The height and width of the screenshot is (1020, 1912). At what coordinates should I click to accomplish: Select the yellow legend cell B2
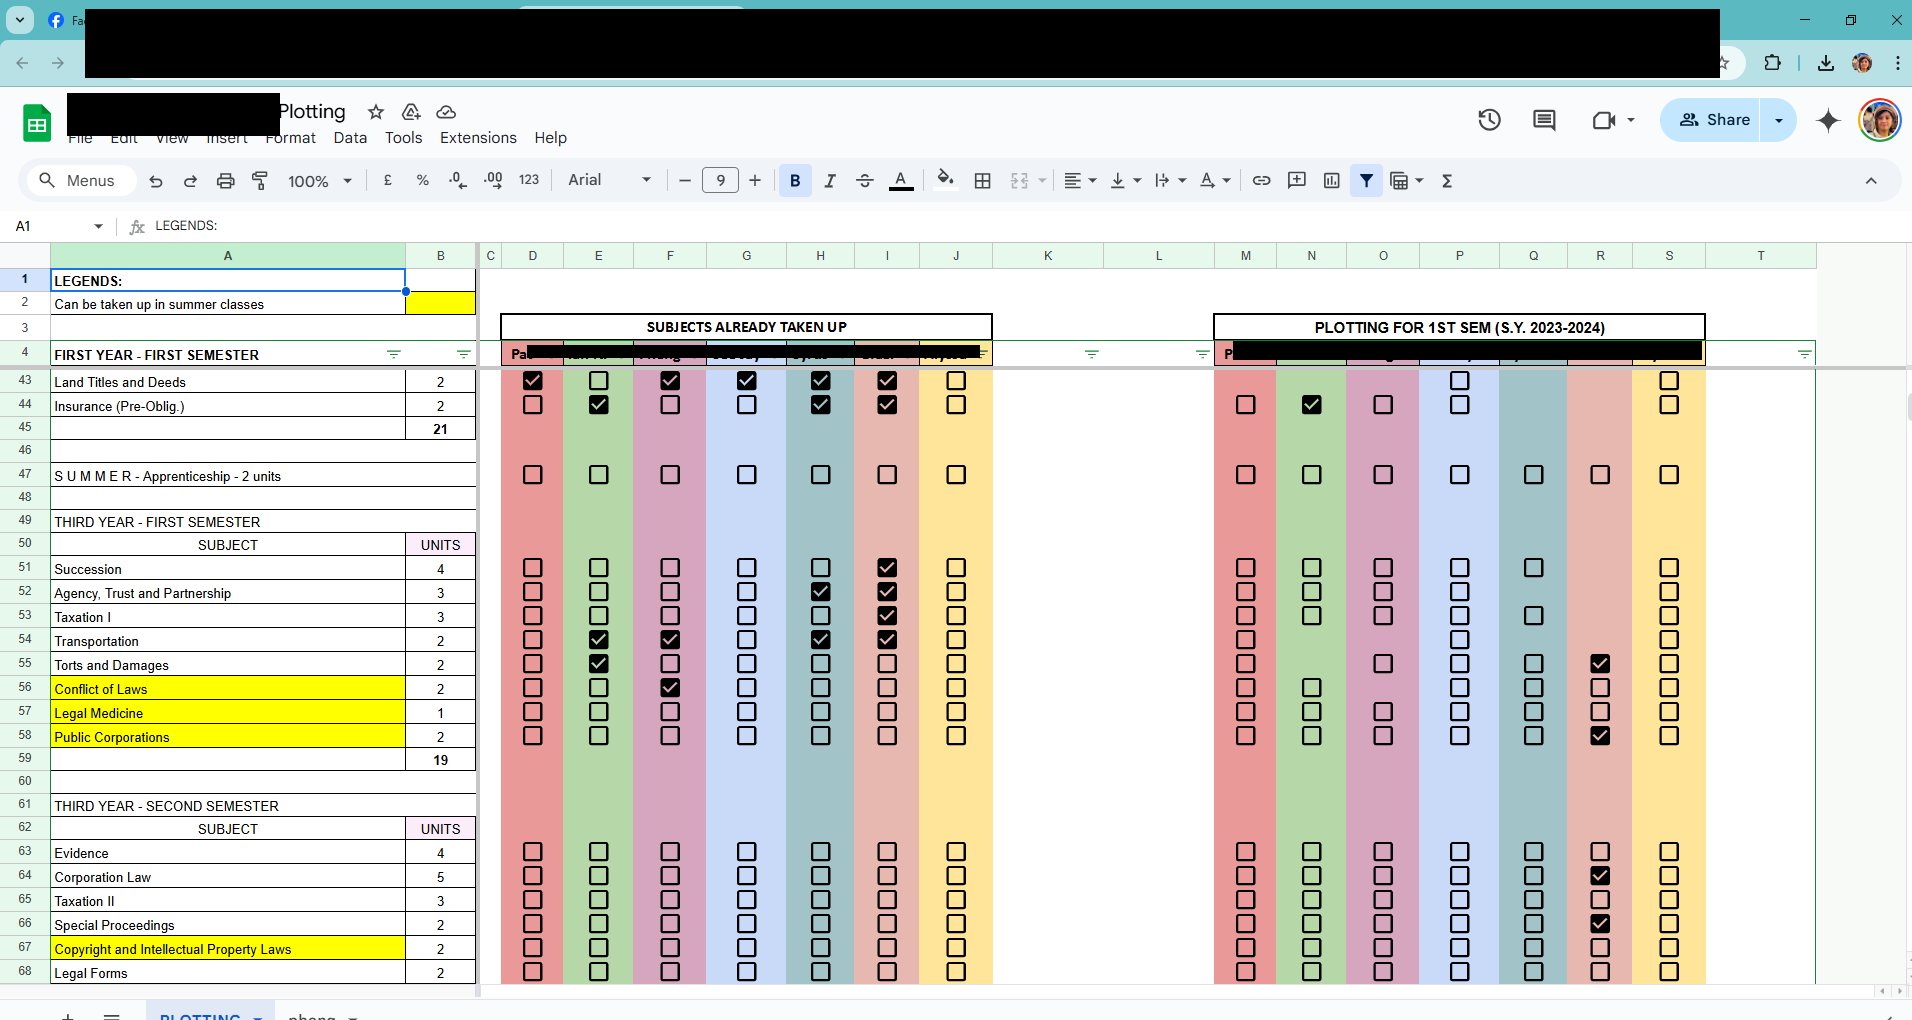(441, 303)
